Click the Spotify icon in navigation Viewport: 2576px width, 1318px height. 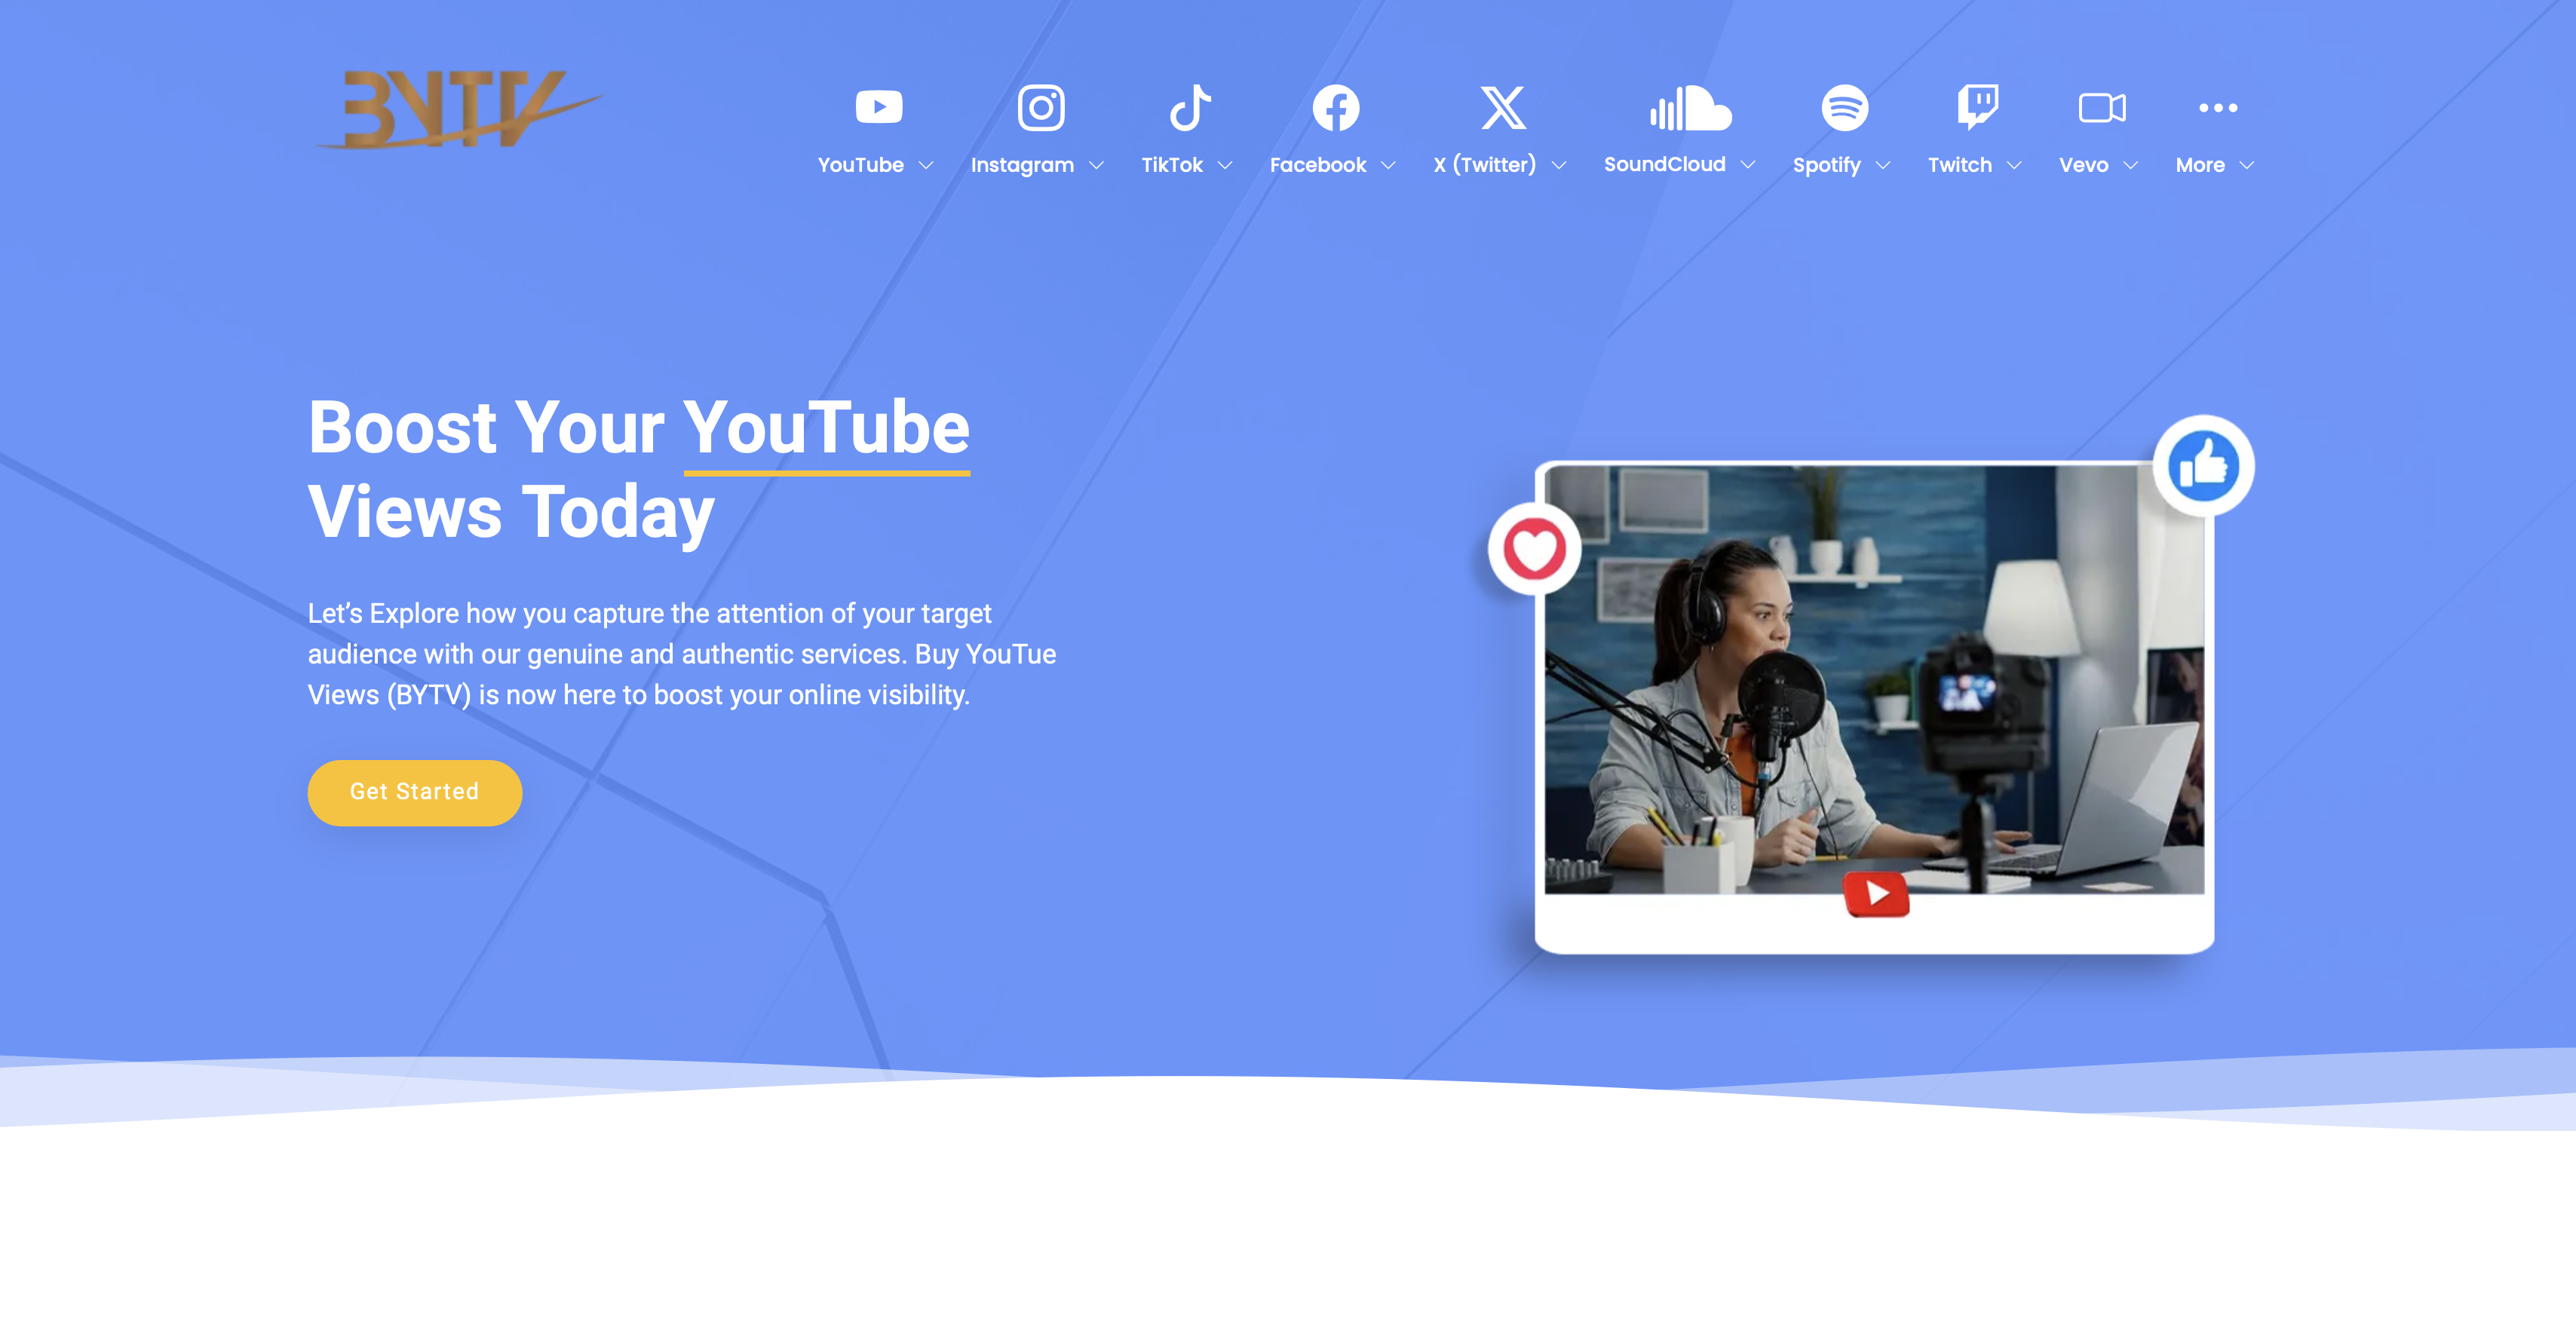coord(1844,107)
